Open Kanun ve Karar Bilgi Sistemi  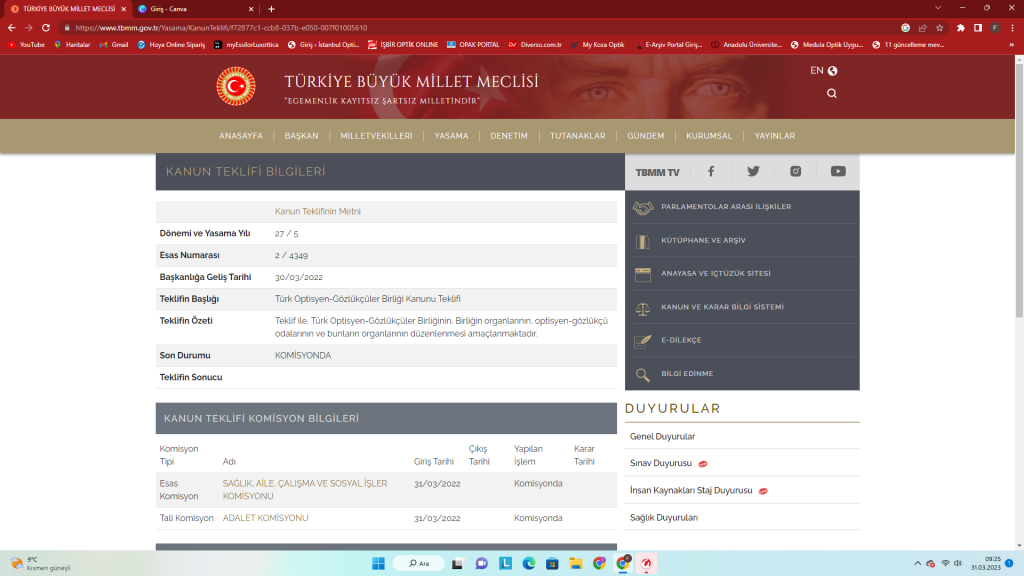pyautogui.click(x=722, y=307)
